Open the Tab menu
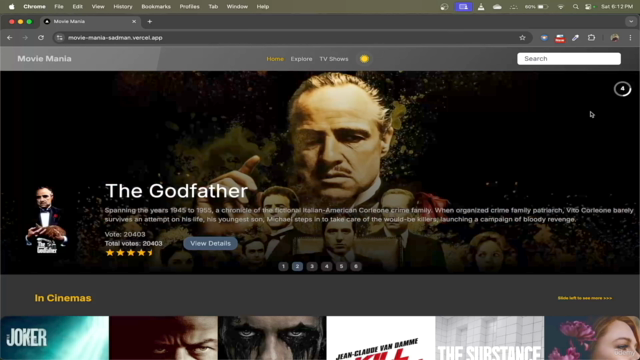This screenshot has width=640, height=360. pos(213,7)
